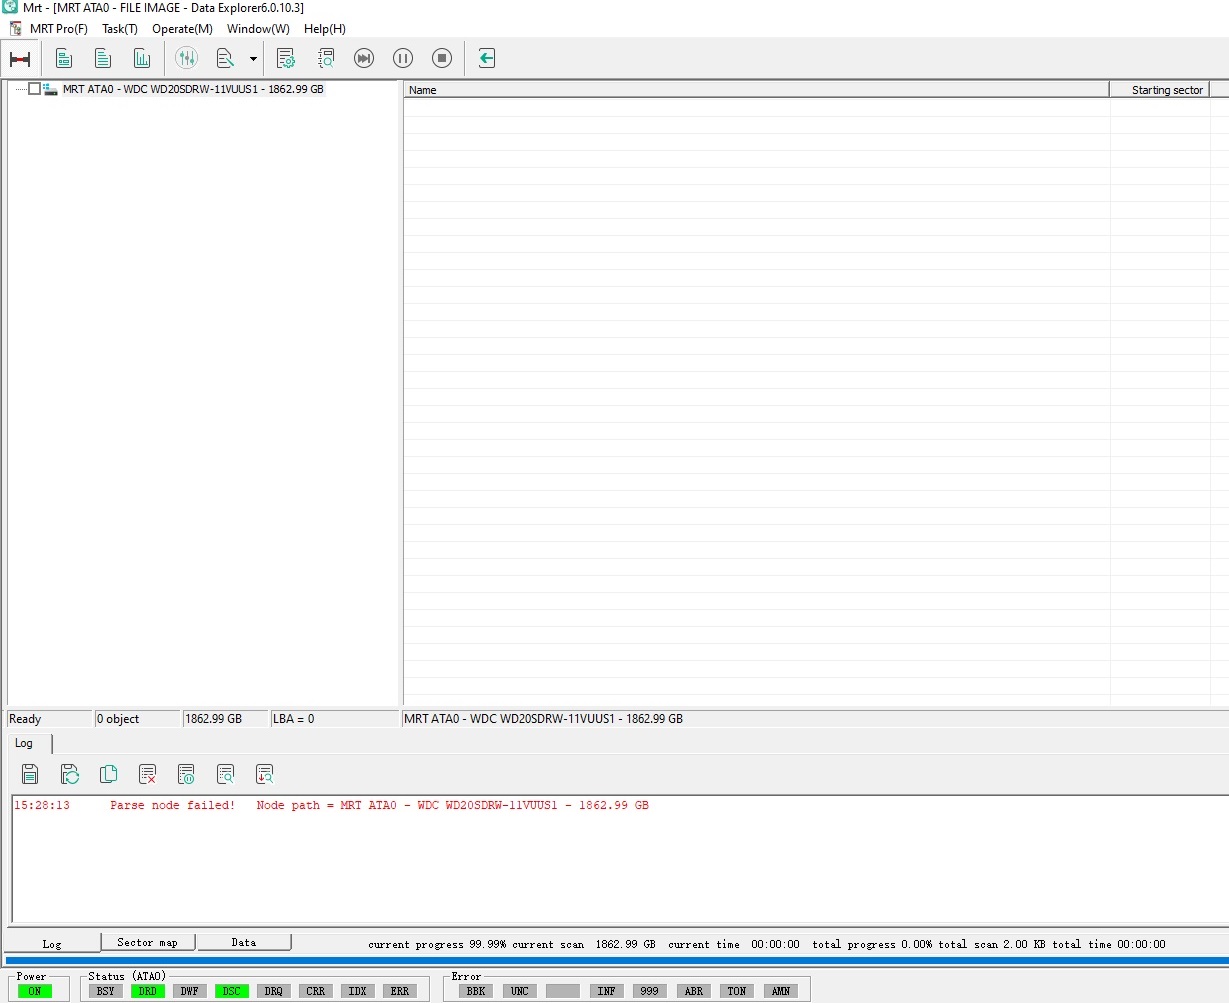Select the Log tab above the log toolbar
Viewport: 1229px width, 1003px height.
25,743
